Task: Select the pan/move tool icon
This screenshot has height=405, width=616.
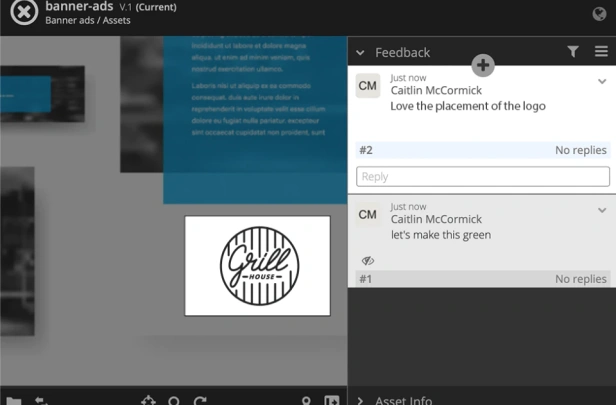Action: point(148,400)
